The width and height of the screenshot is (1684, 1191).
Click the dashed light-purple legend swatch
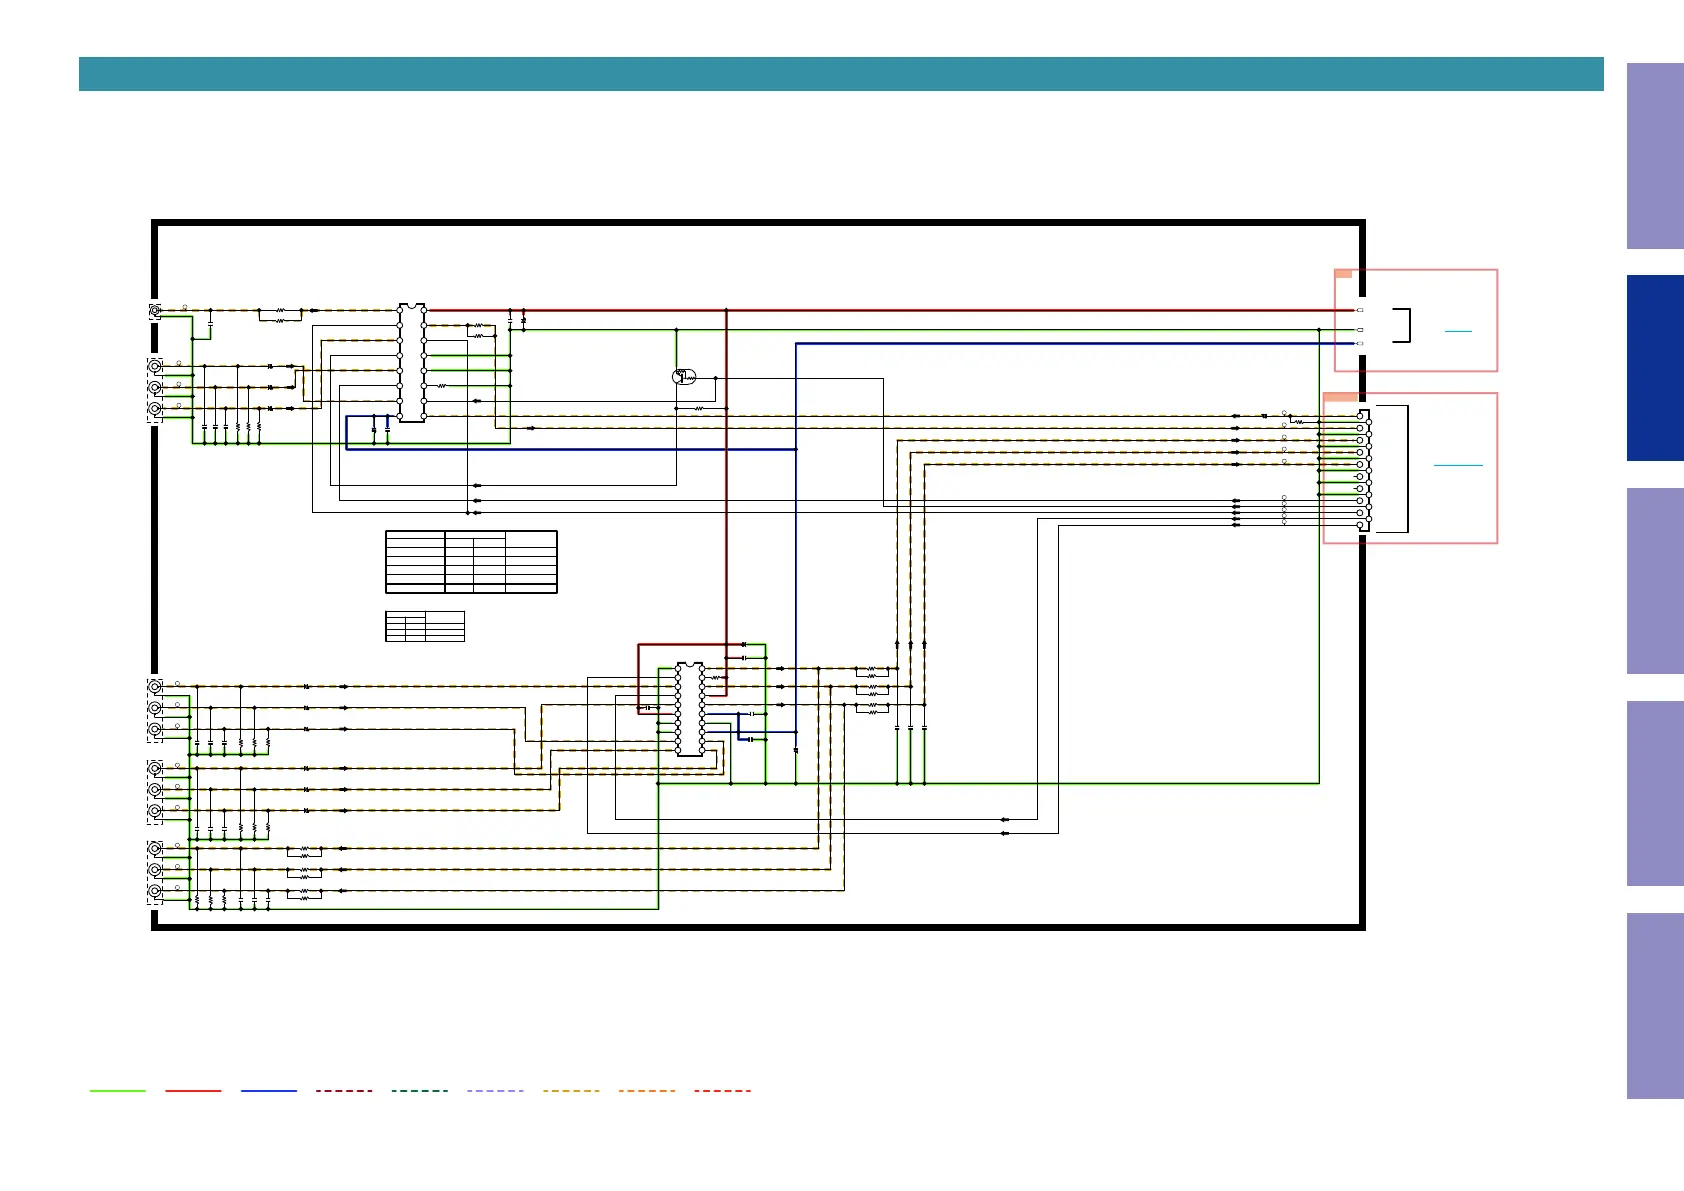click(x=495, y=1091)
